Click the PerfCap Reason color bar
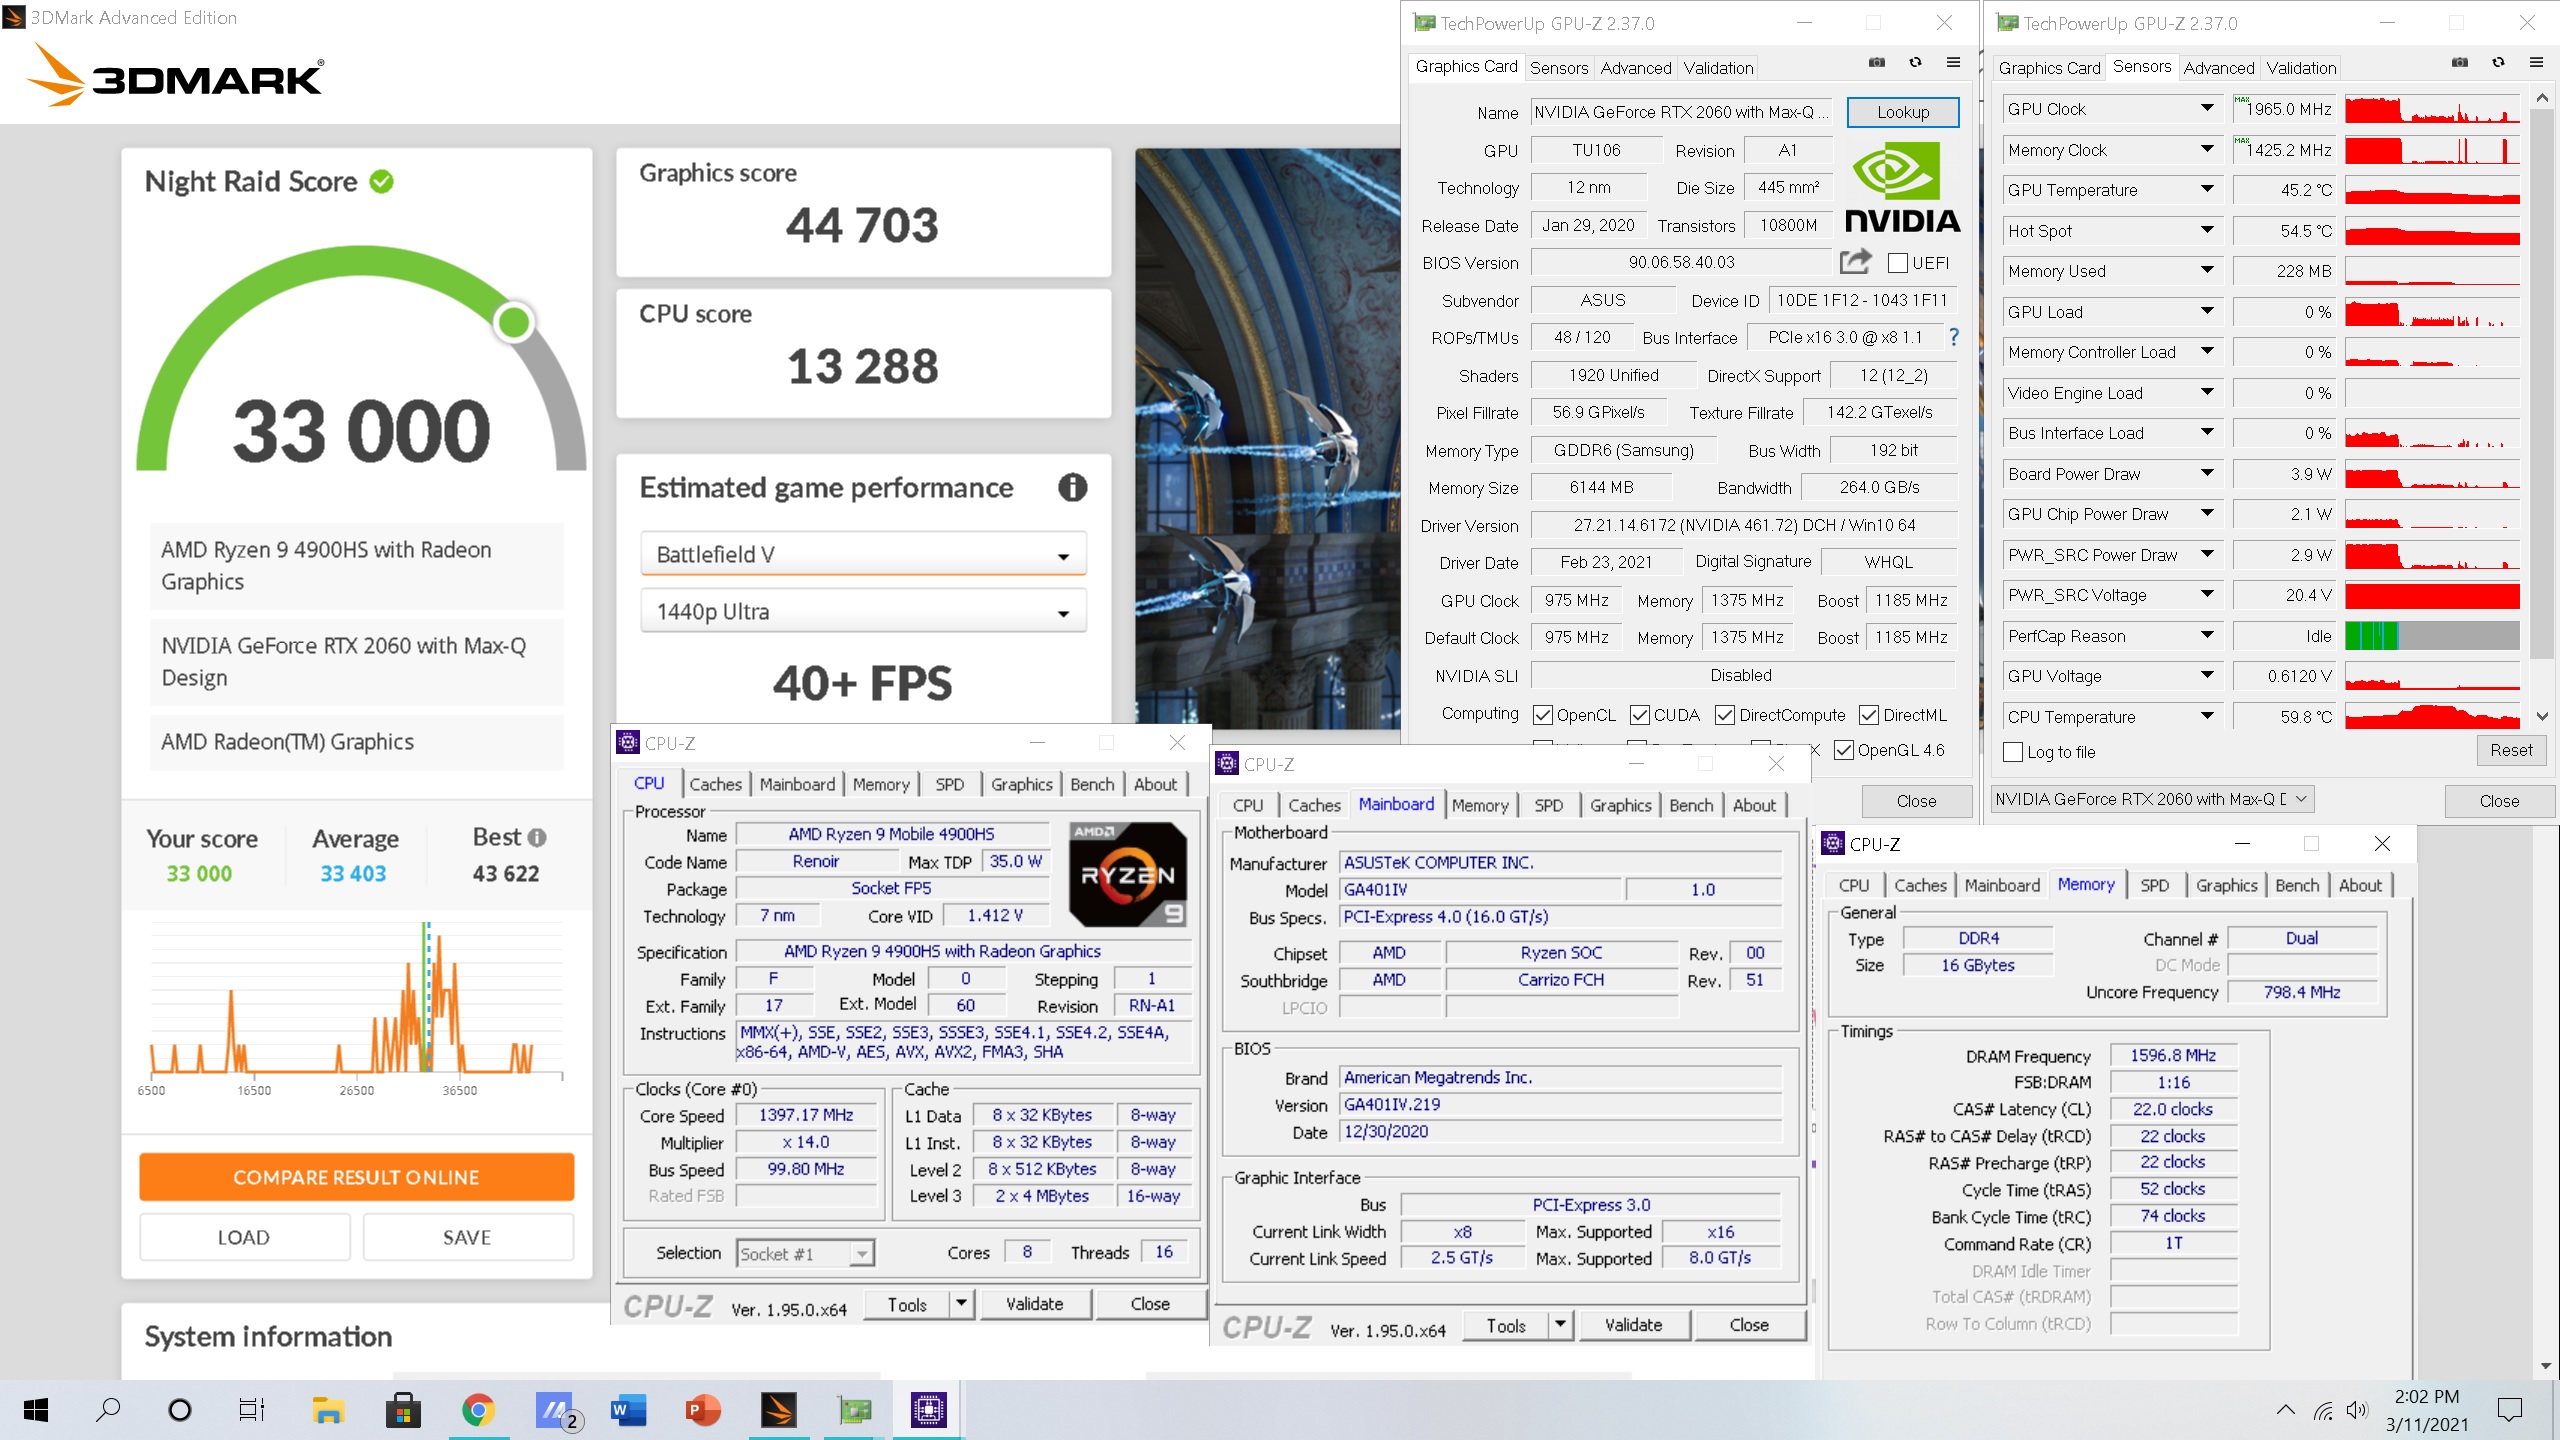2560x1440 pixels. pyautogui.click(x=2432, y=636)
